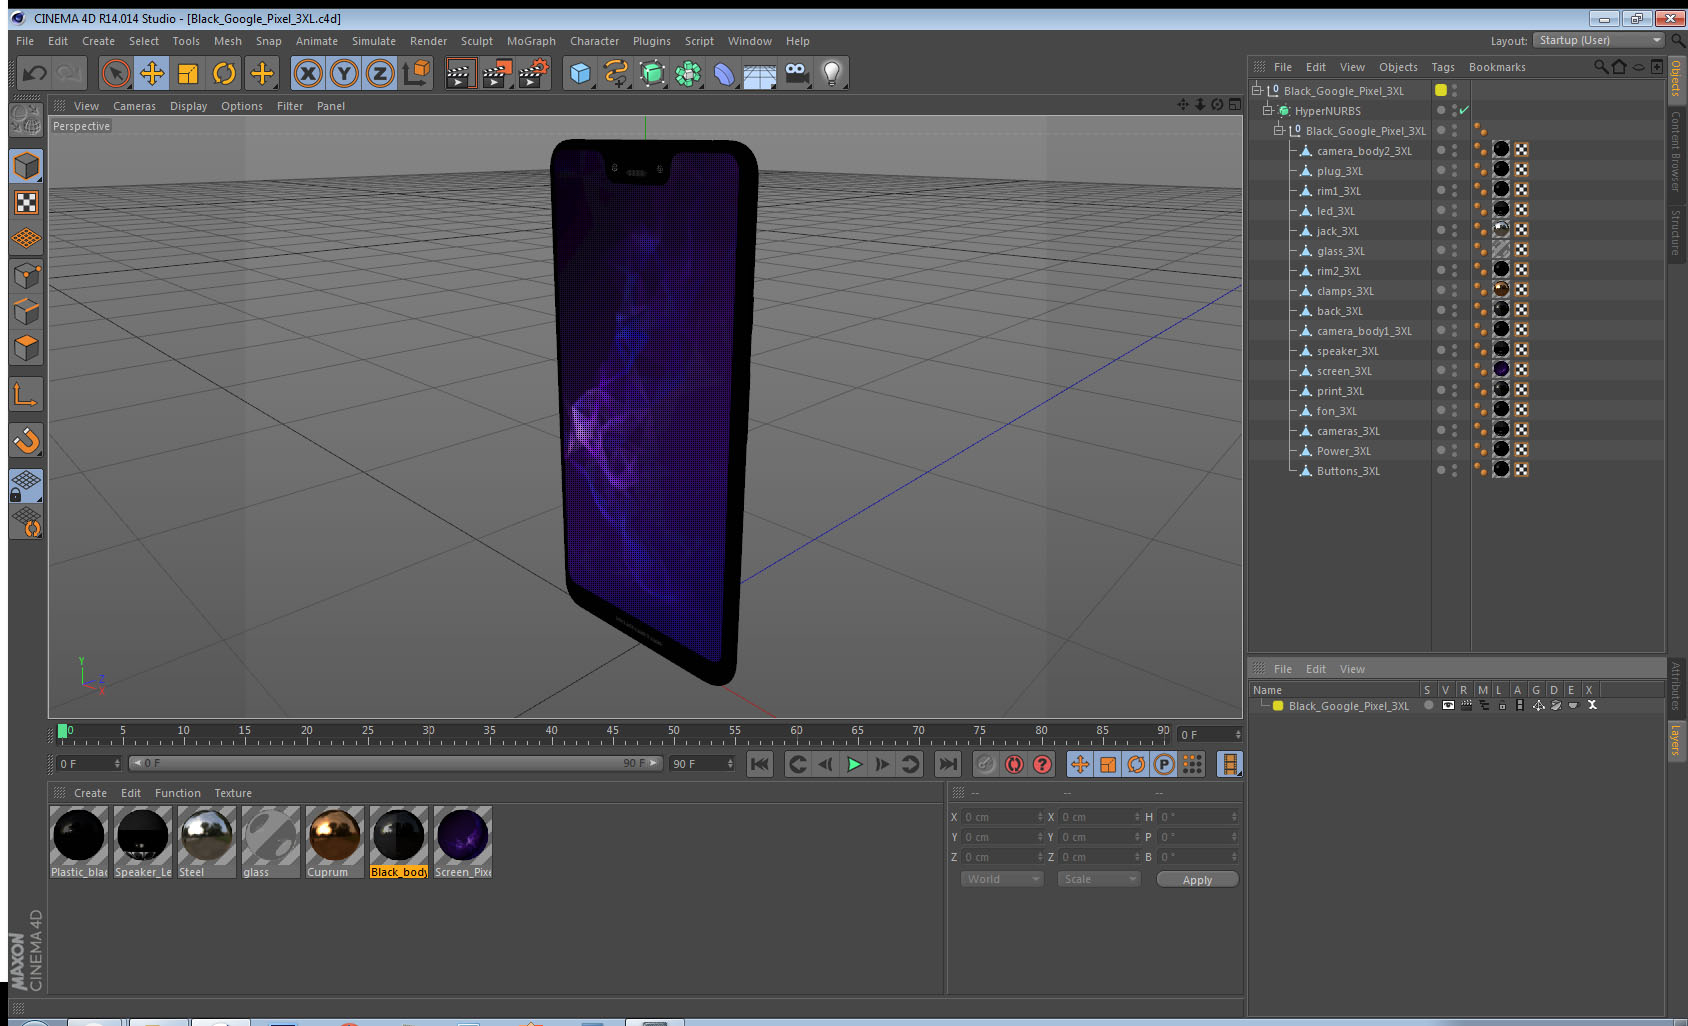
Task: Open the World coordinate dropdown
Action: click(x=1002, y=879)
